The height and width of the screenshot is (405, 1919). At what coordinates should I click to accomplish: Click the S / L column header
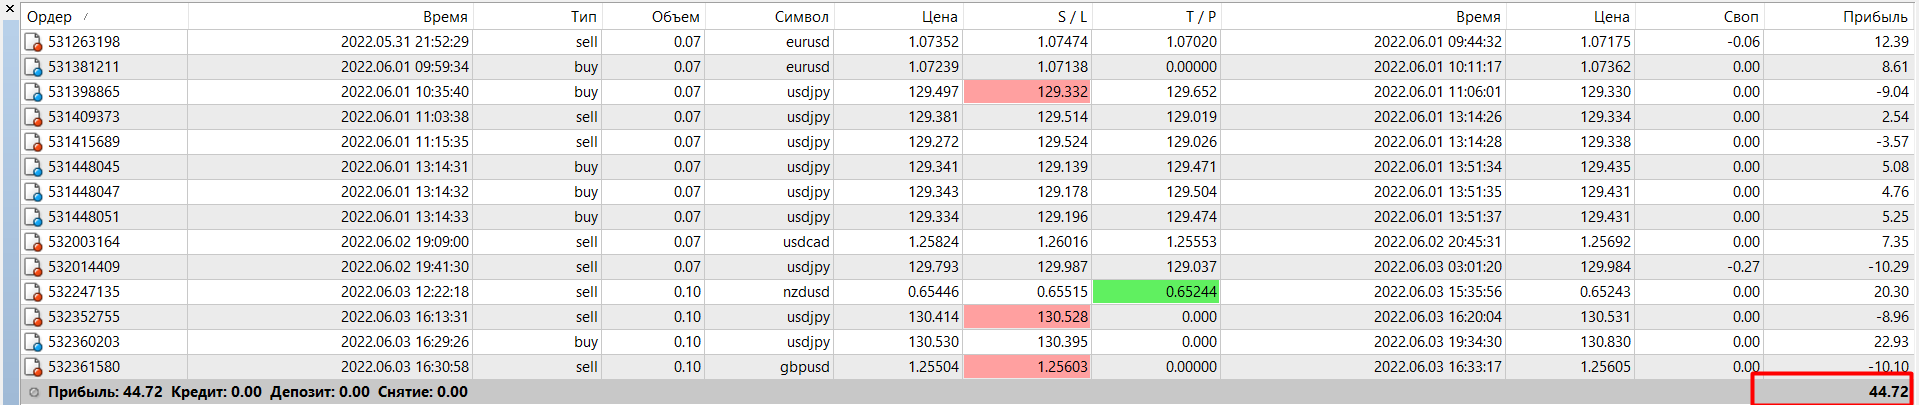(x=1072, y=17)
